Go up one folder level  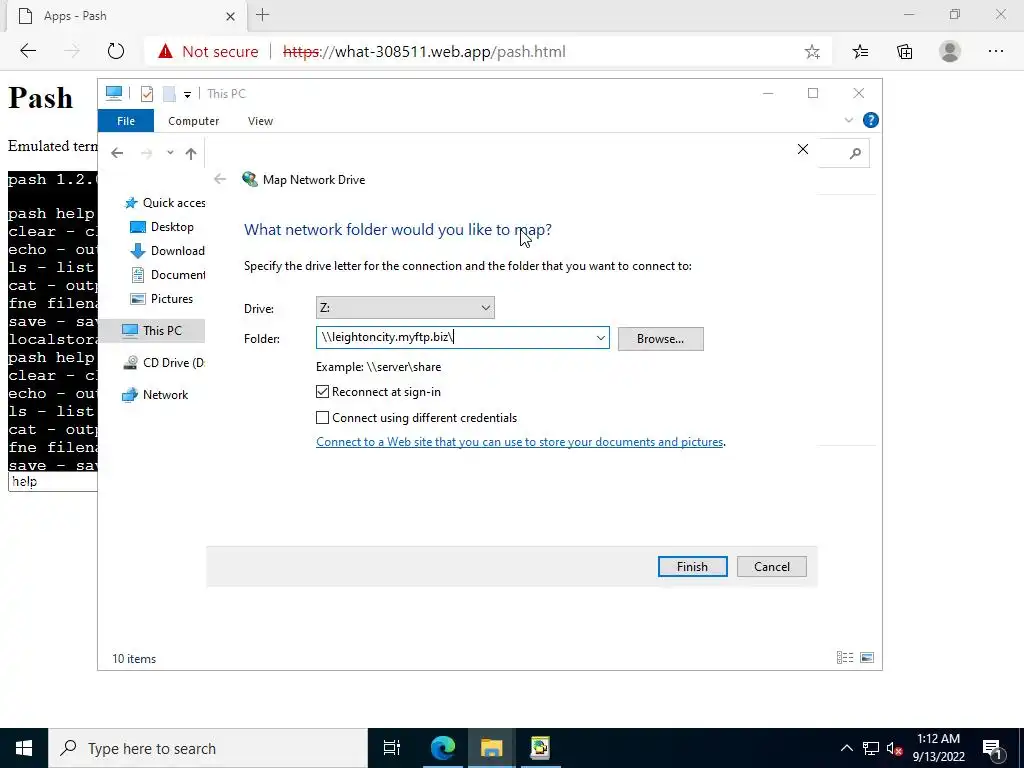191,153
